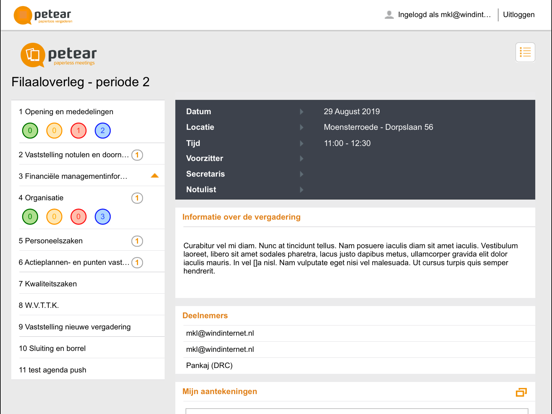Open the expand window icon in Mijn aantekeningen
Viewport: 552px width, 414px height.
click(521, 392)
